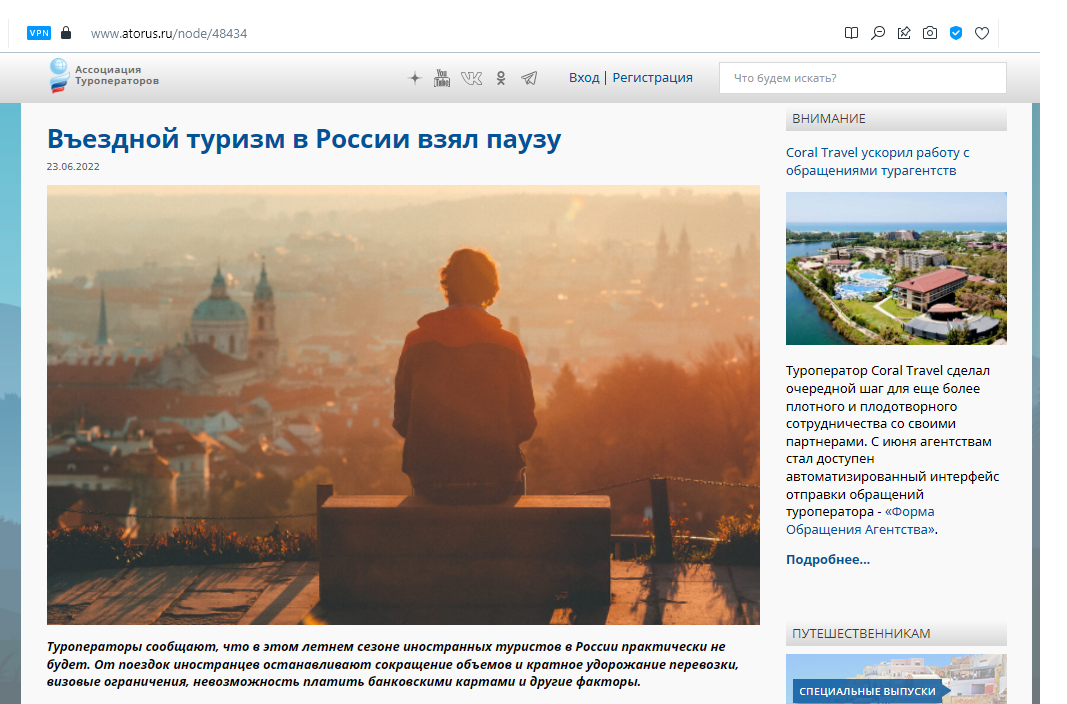Image resolution: width=1067 pixels, height=704 pixels.
Task: Click the Вход login link
Action: 584,78
